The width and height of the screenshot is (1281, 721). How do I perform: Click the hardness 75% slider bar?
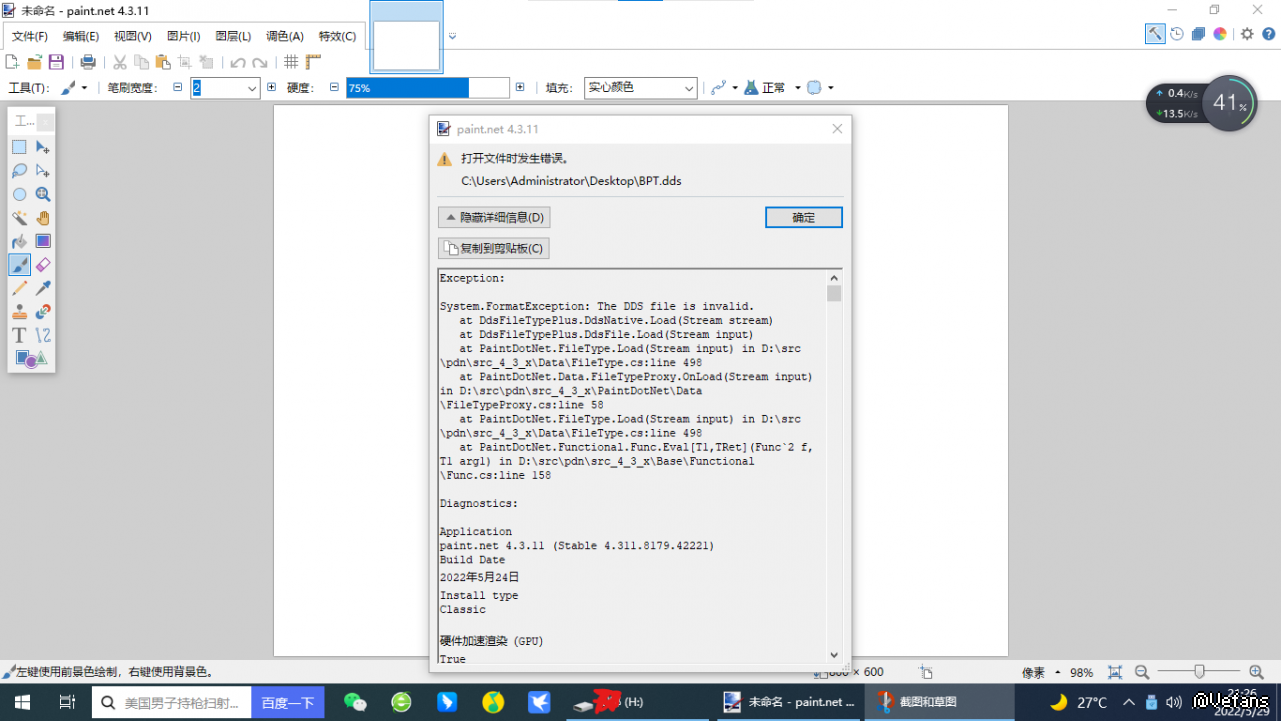[x=428, y=88]
